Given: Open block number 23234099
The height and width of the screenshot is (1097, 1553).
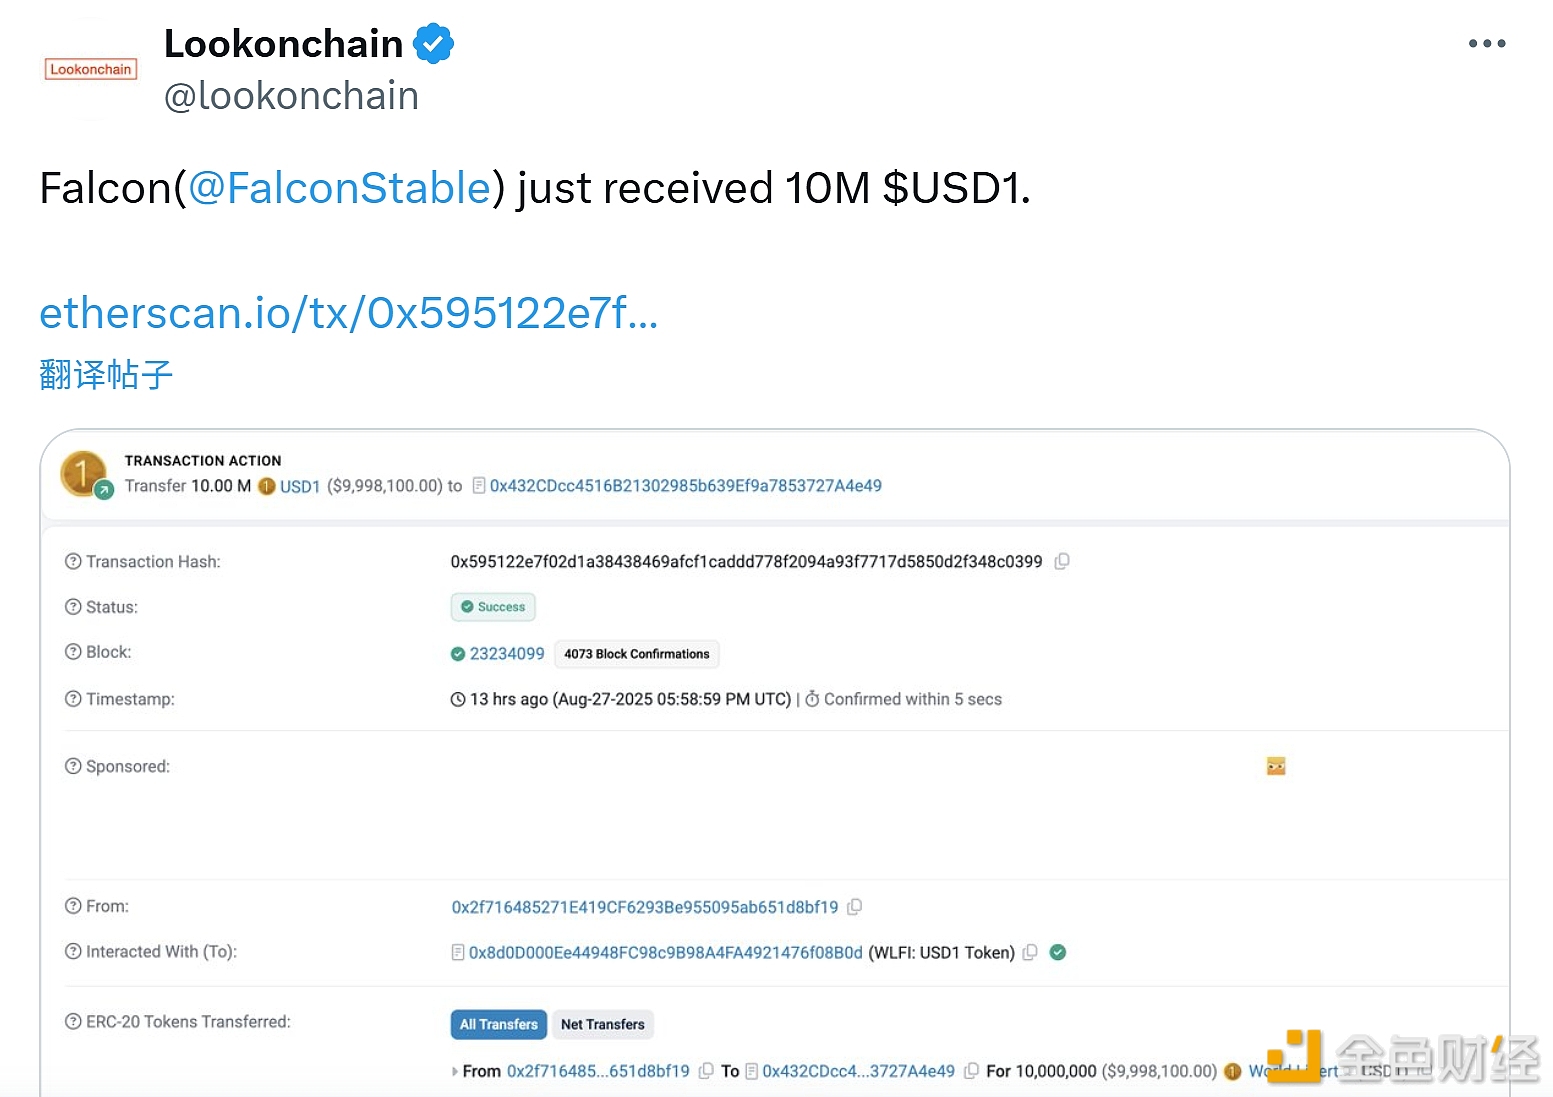Looking at the screenshot, I should click(x=507, y=654).
